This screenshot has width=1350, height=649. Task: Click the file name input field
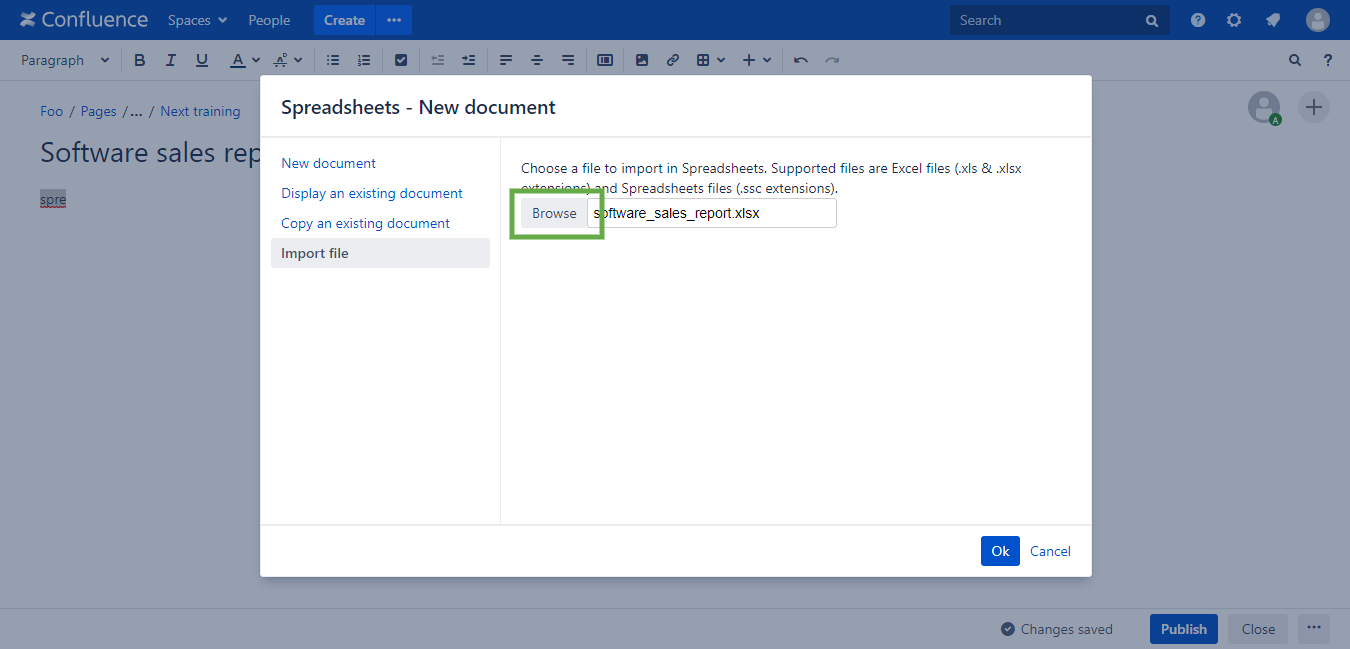pyautogui.click(x=712, y=213)
